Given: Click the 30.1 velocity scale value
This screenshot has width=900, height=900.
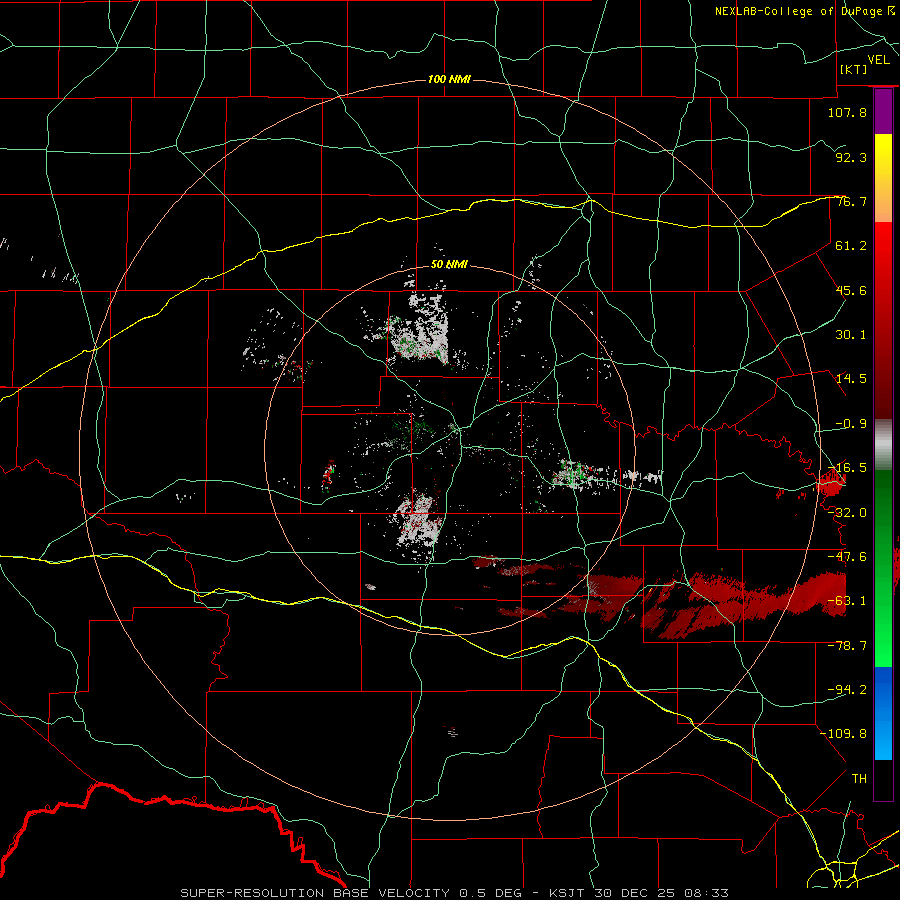Looking at the screenshot, I should click(x=851, y=335).
